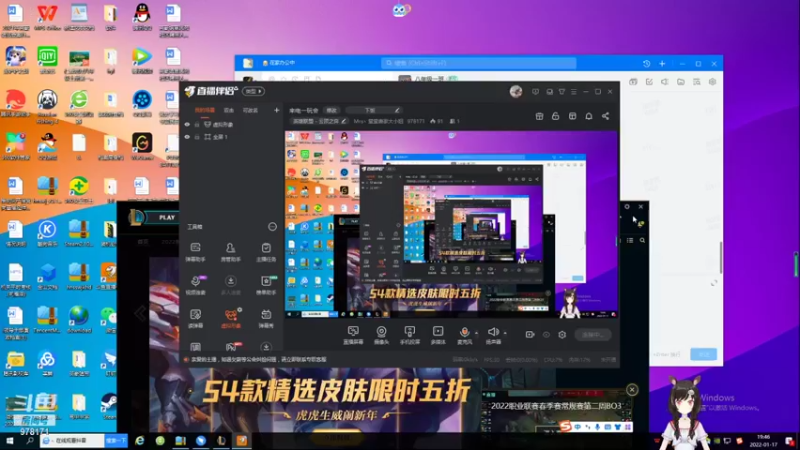
Task: Open notifications bell in streaming app
Action: click(589, 116)
